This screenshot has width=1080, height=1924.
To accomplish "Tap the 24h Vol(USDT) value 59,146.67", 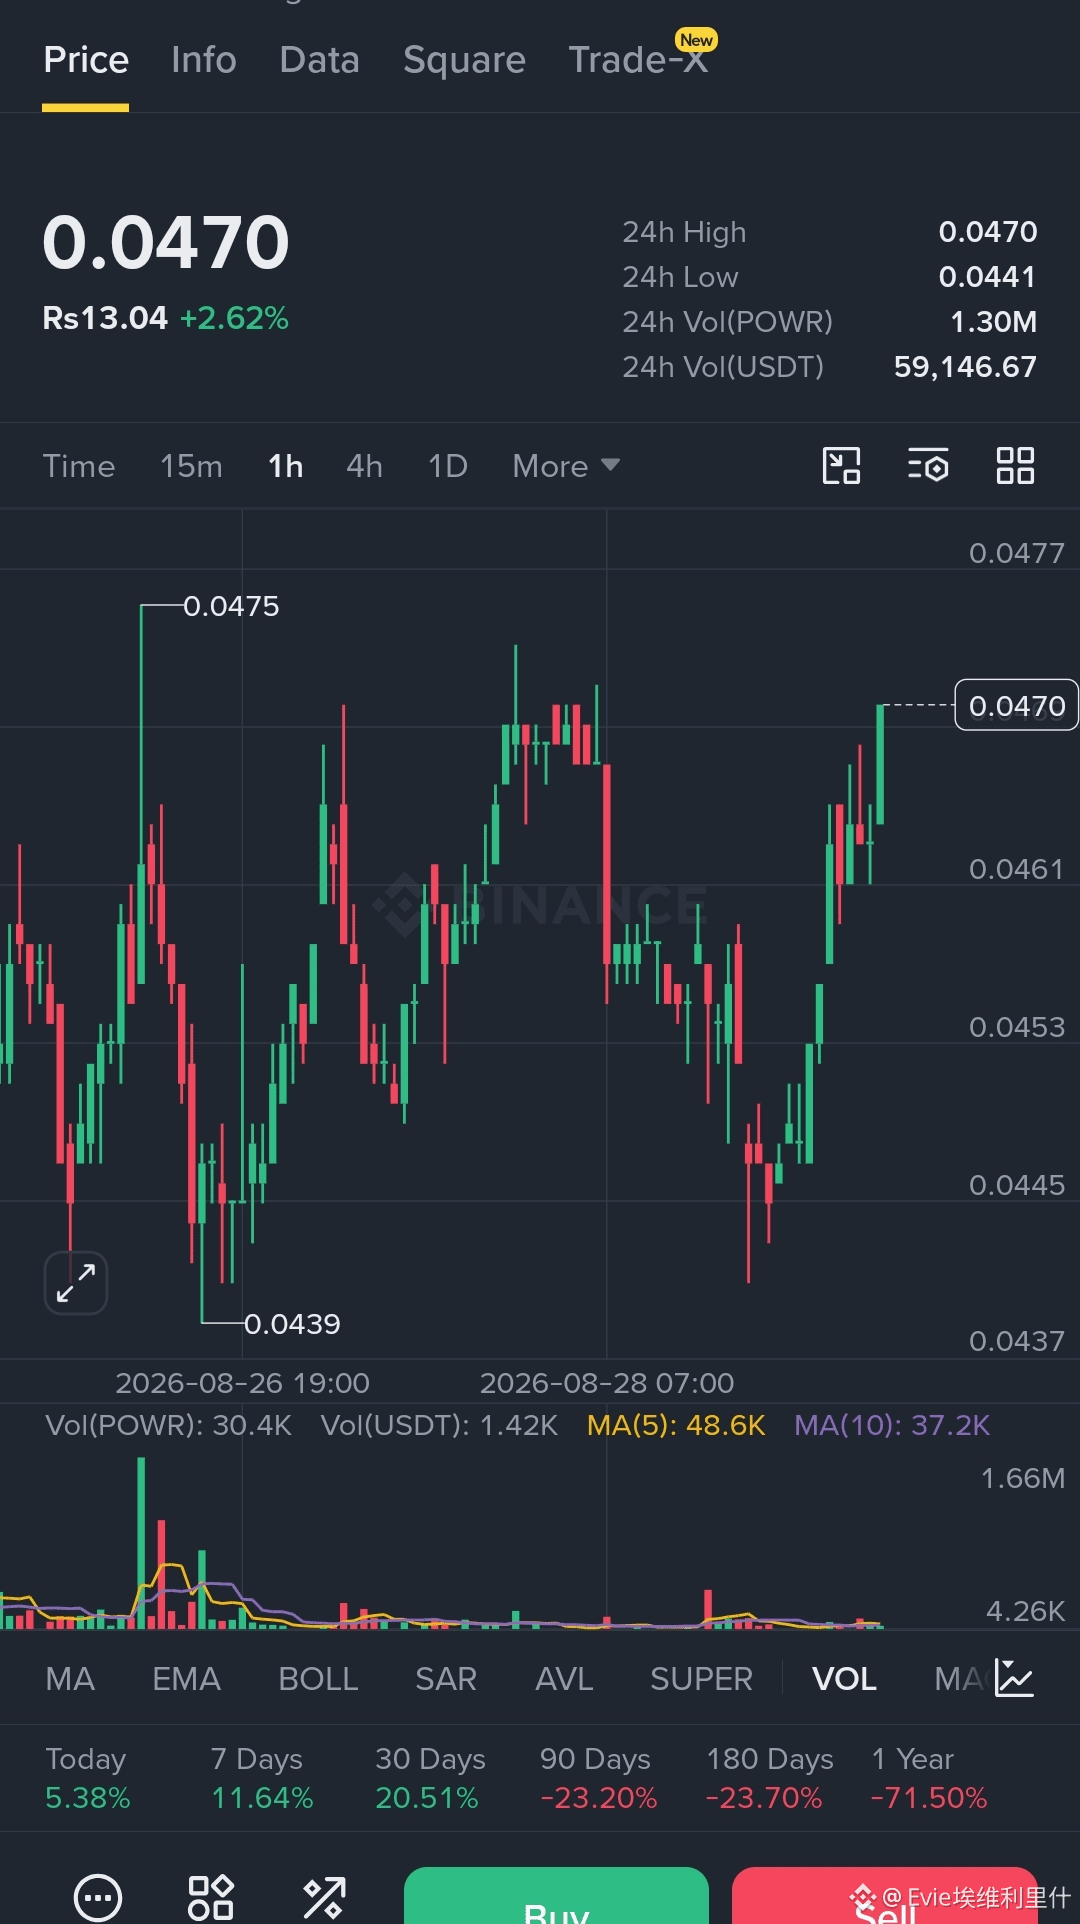I will 965,367.
